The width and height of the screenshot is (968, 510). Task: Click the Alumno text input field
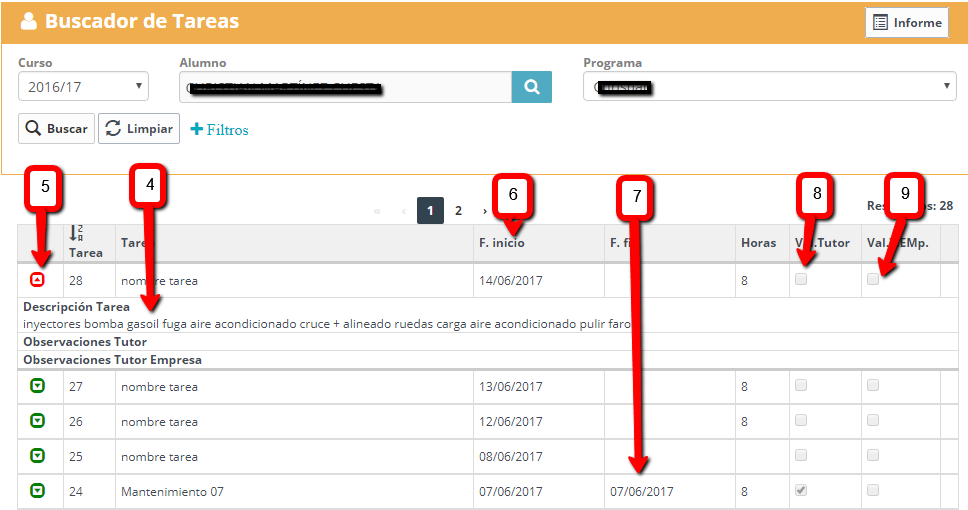(x=345, y=87)
